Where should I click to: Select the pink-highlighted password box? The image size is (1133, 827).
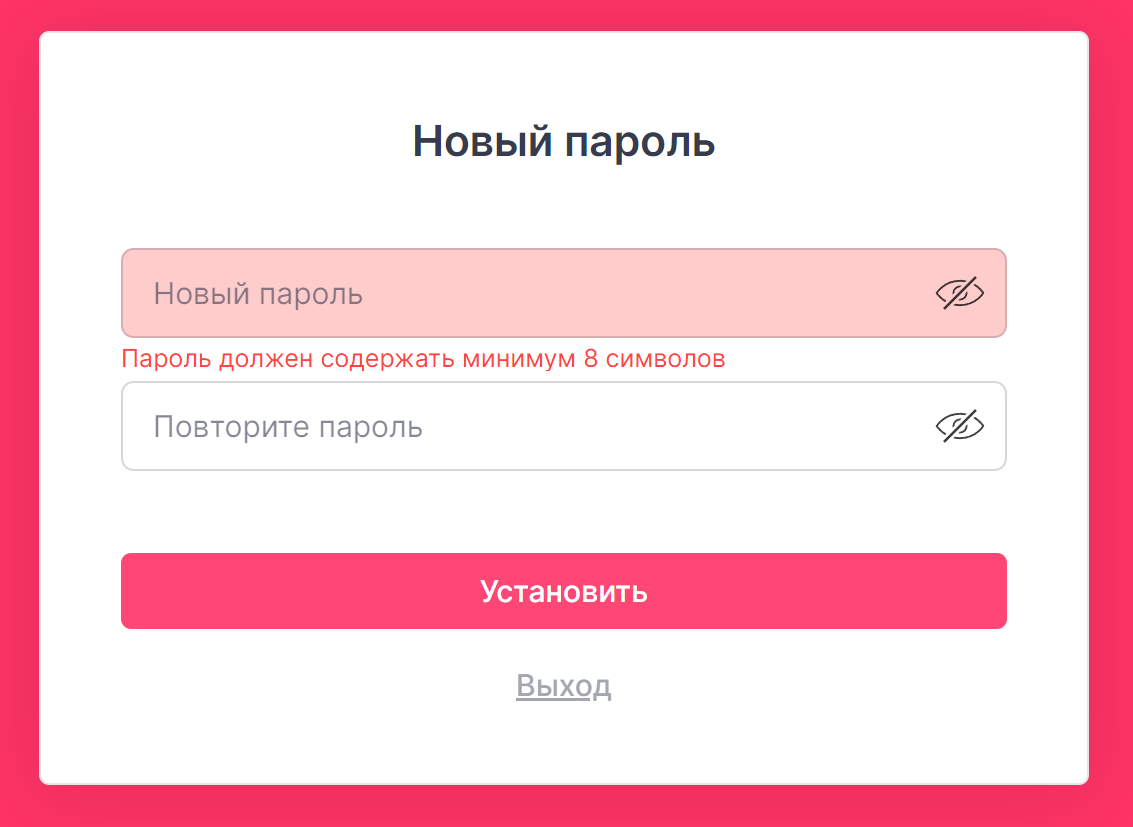coord(564,293)
